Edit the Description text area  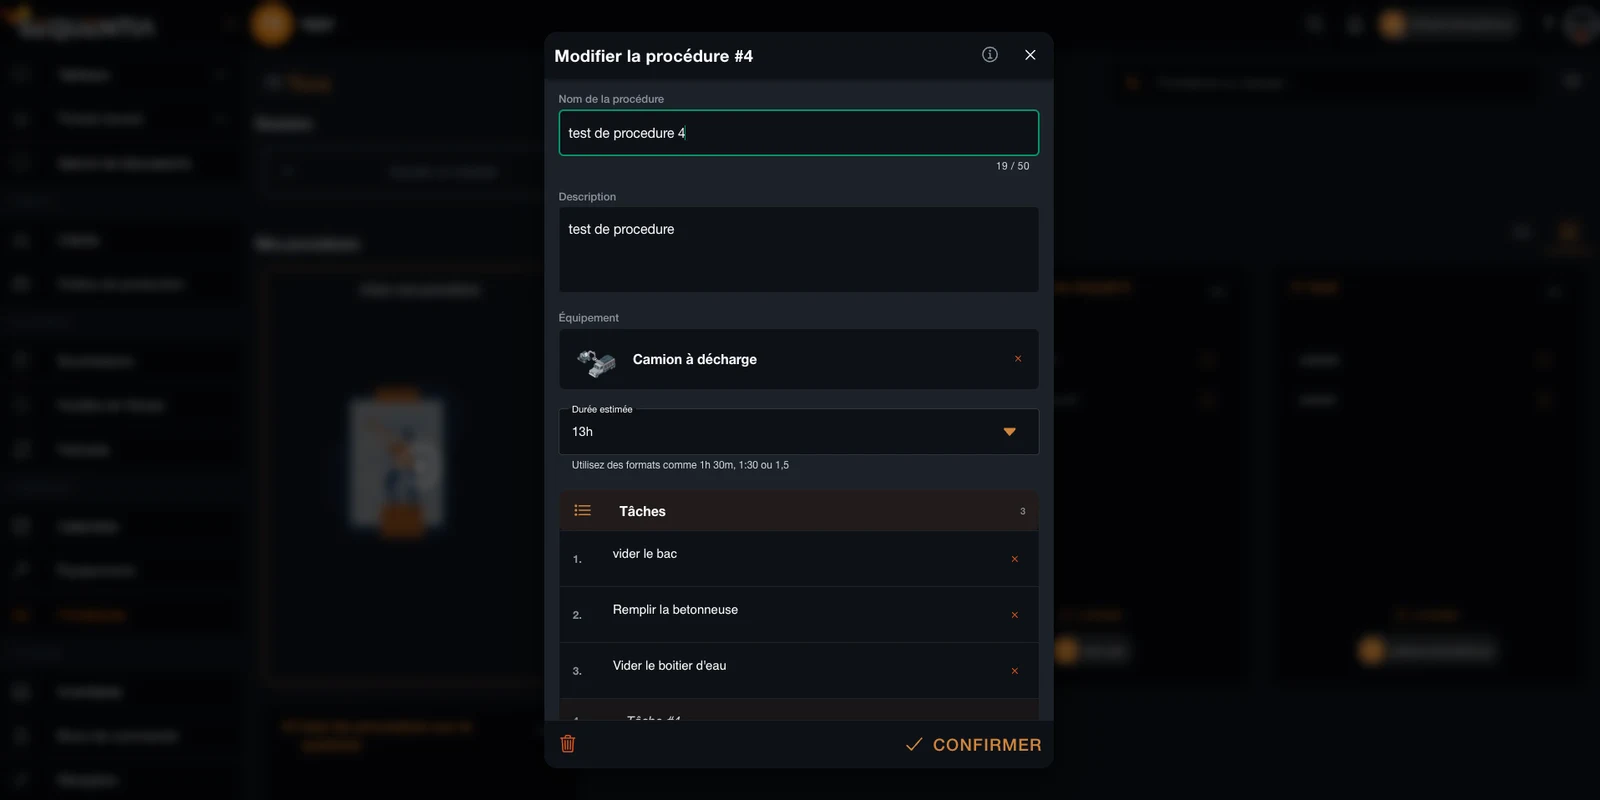798,249
